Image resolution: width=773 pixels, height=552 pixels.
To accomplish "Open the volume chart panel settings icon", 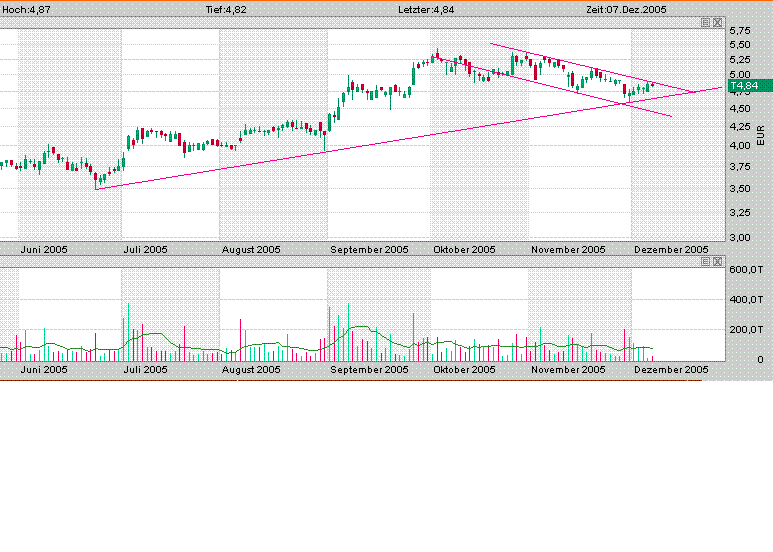I will 705,262.
